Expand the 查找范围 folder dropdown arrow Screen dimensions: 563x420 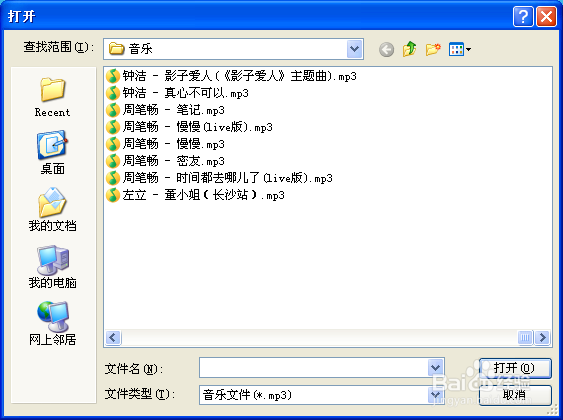tap(355, 49)
